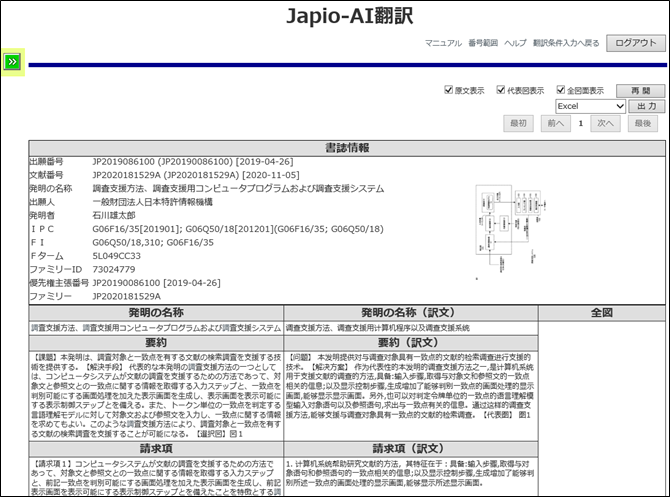Select the 書誌情報 section header
Image resolution: width=672 pixels, height=497 pixels.
coord(347,148)
